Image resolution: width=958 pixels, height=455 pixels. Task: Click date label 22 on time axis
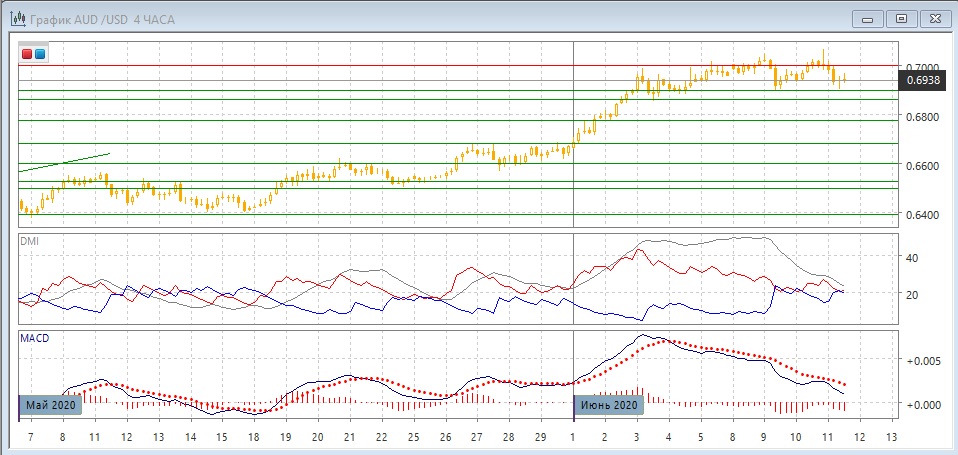[x=381, y=438]
